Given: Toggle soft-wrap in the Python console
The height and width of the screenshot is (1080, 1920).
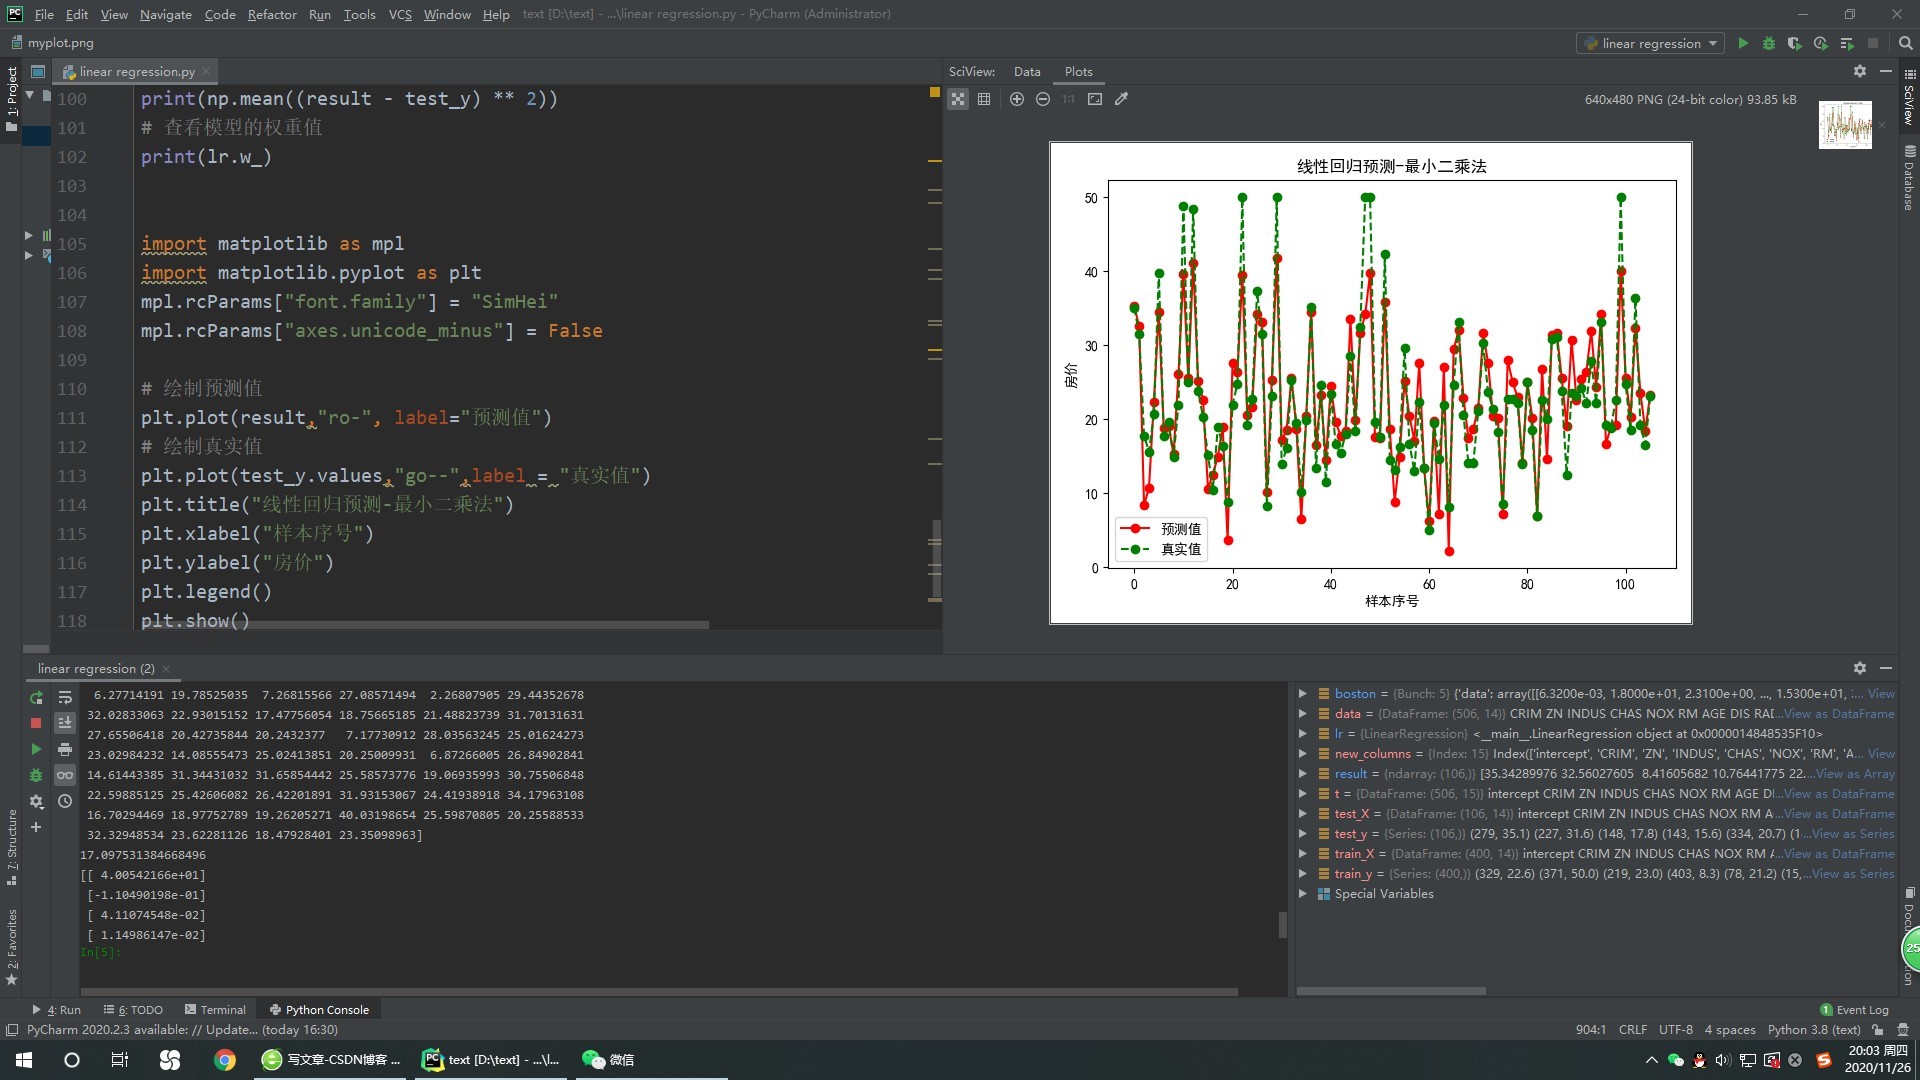Looking at the screenshot, I should pyautogui.click(x=65, y=697).
